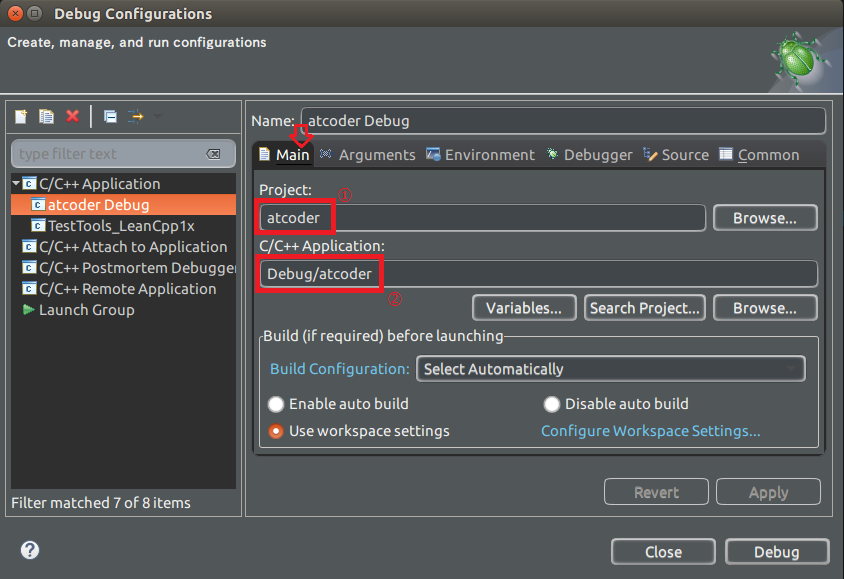Select Use workspace settings option

pyautogui.click(x=275, y=432)
